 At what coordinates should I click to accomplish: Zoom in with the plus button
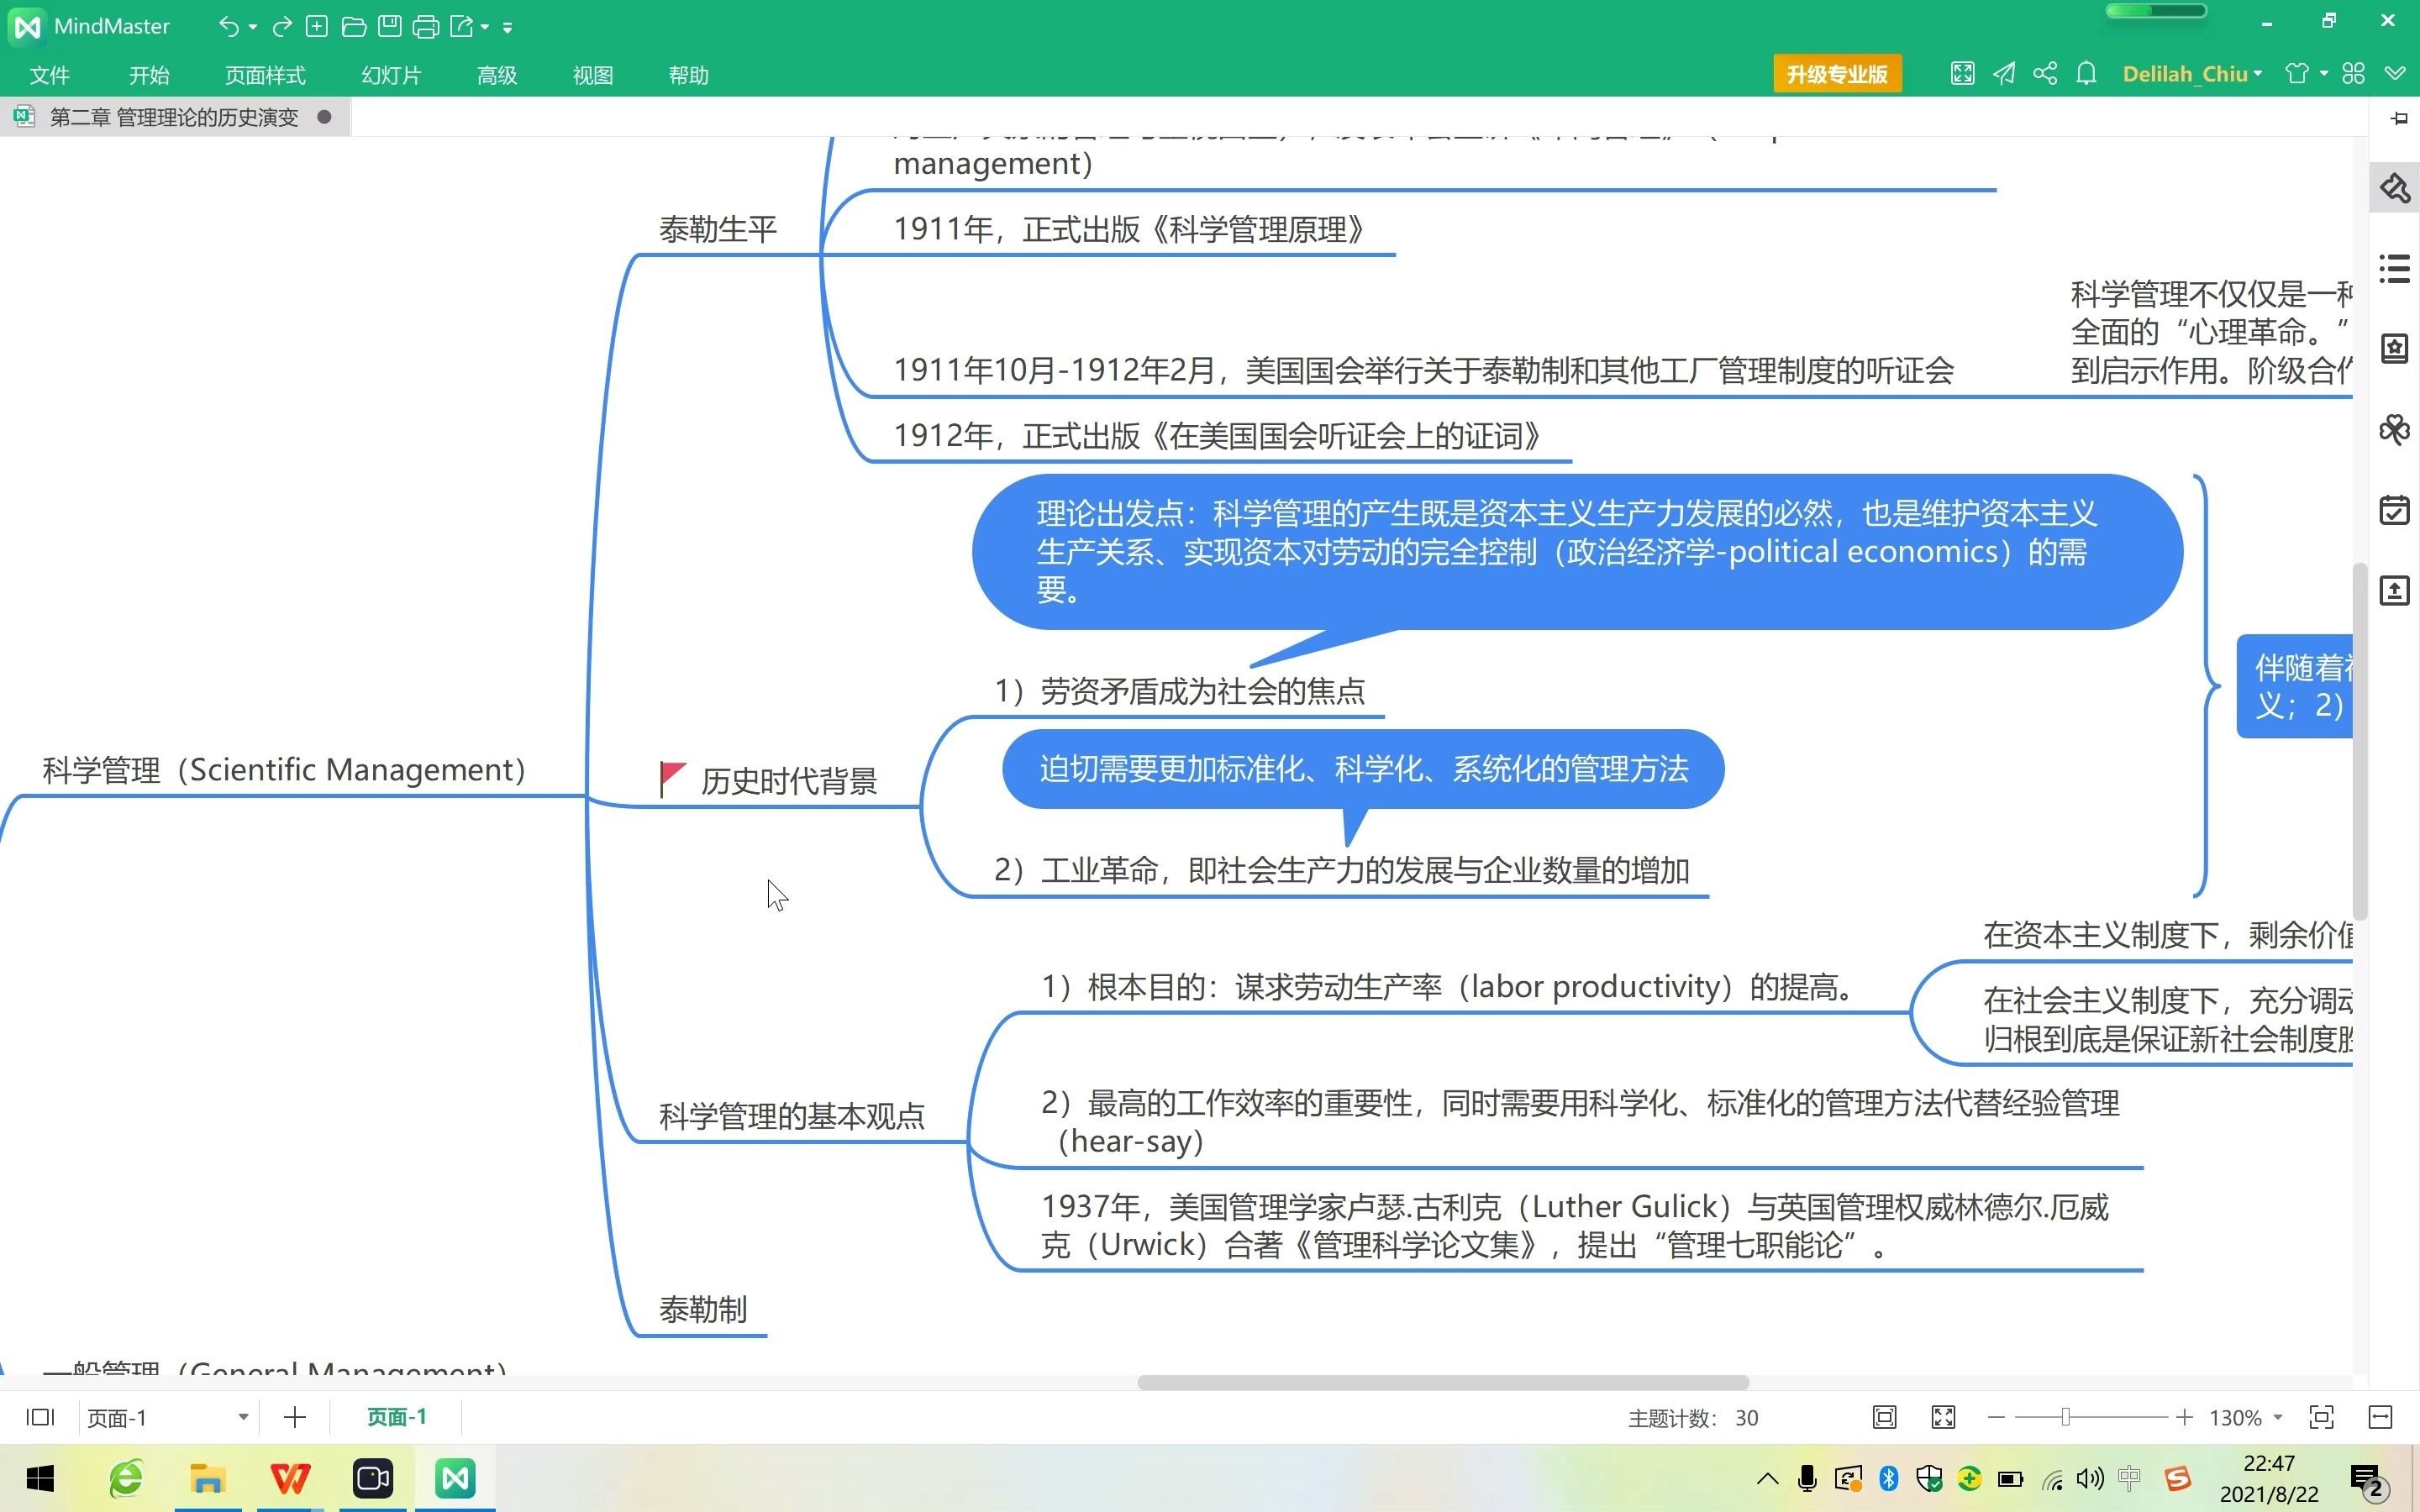click(2184, 1417)
